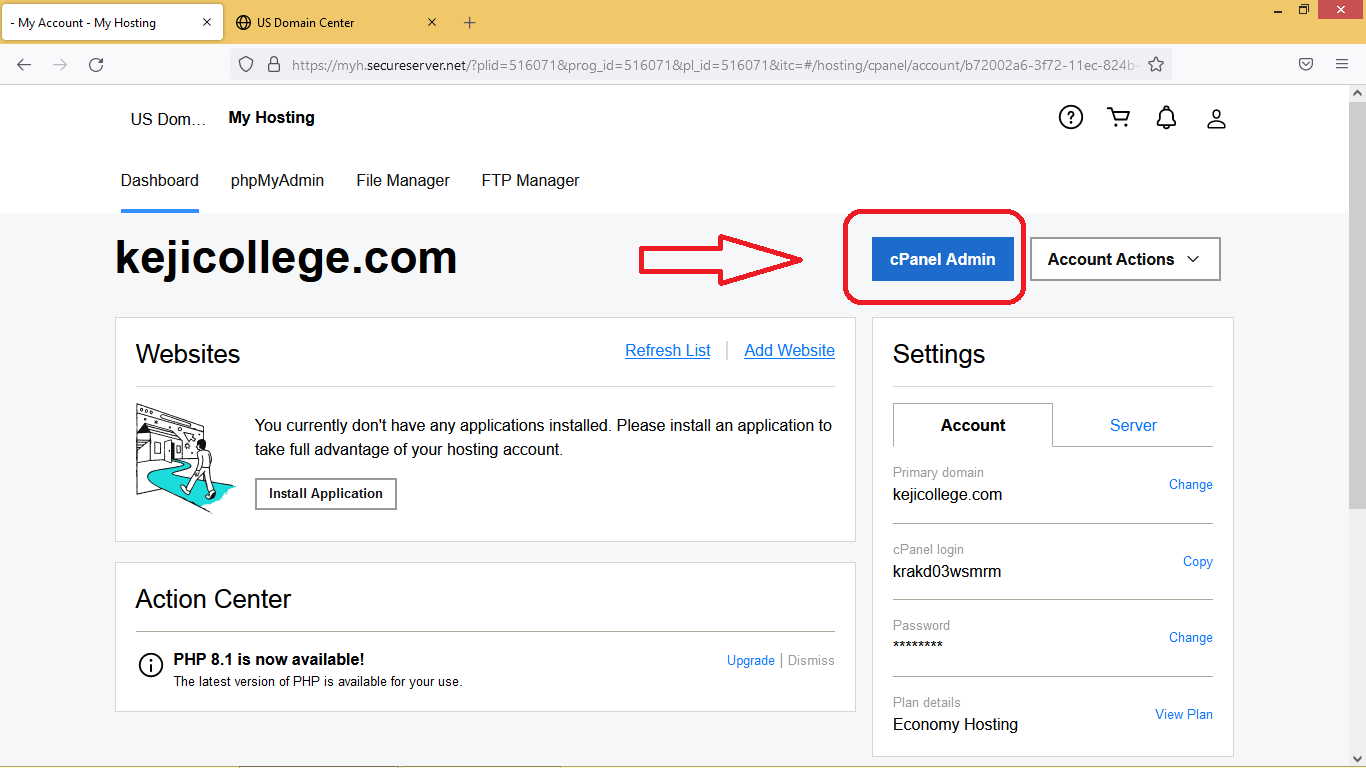The image size is (1366, 768).
Task: Click the kejicollege.com page heading
Action: click(x=286, y=258)
